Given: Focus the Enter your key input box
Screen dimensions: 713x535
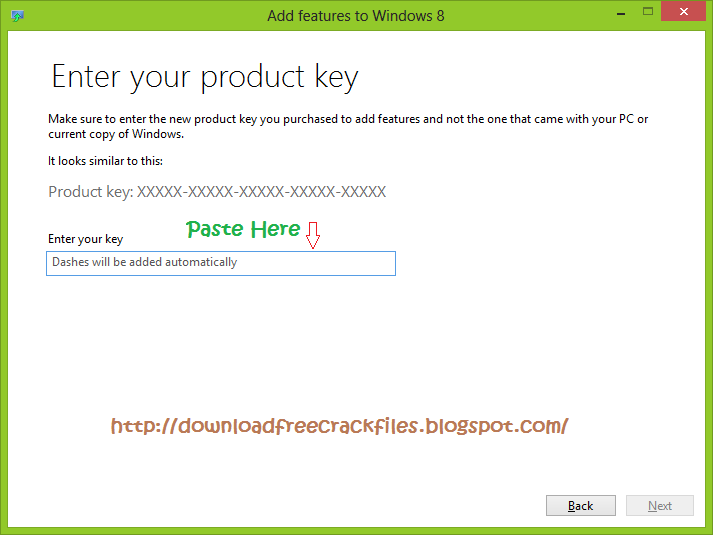Looking at the screenshot, I should (x=221, y=263).
